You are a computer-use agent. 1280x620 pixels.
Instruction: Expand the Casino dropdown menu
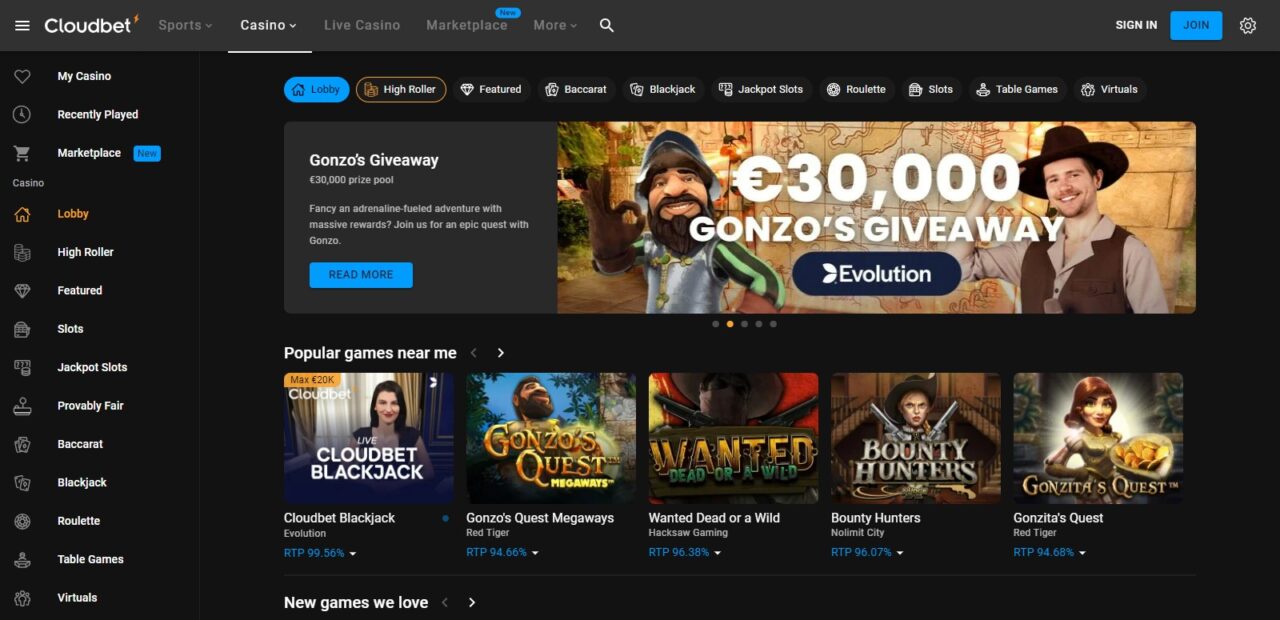tap(269, 25)
